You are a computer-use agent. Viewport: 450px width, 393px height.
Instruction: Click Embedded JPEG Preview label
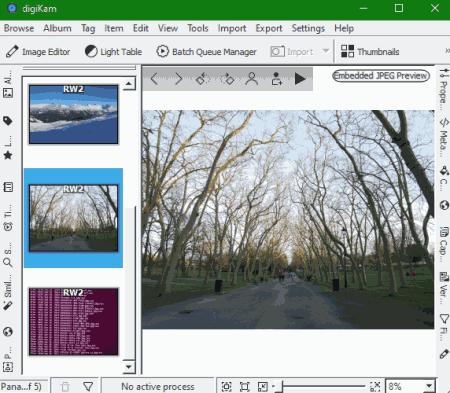coord(381,76)
